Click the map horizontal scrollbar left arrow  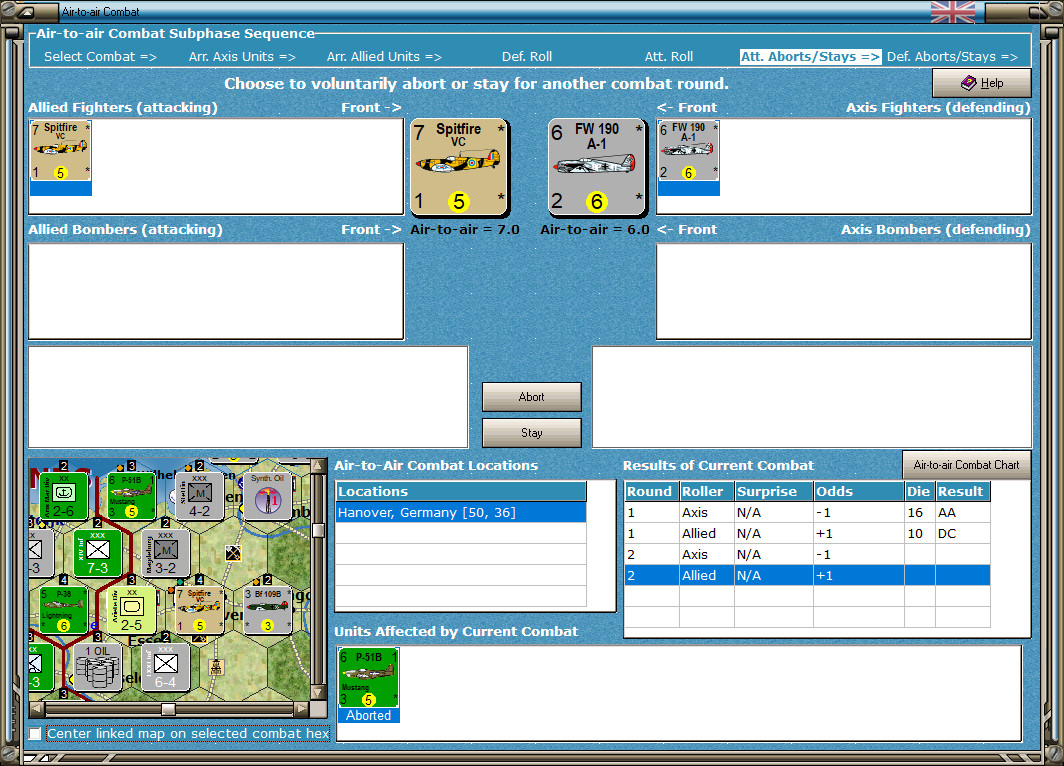(37, 709)
